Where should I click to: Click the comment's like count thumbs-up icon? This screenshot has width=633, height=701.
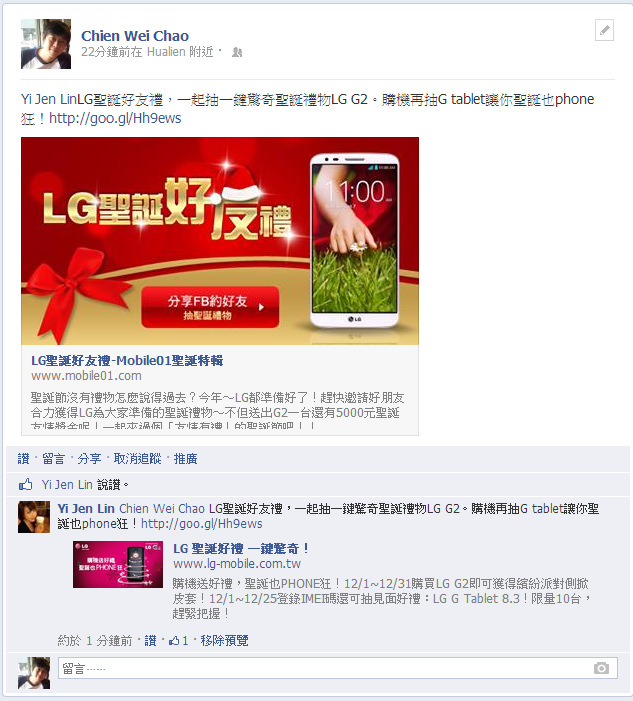(173, 641)
